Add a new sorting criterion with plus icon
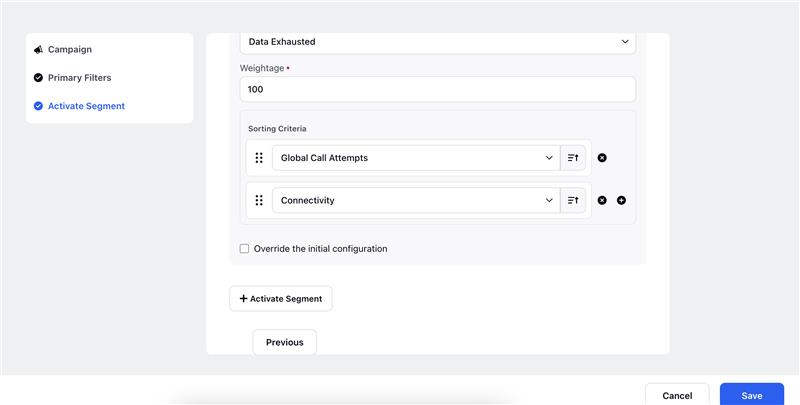This screenshot has height=405, width=800. pyautogui.click(x=621, y=200)
